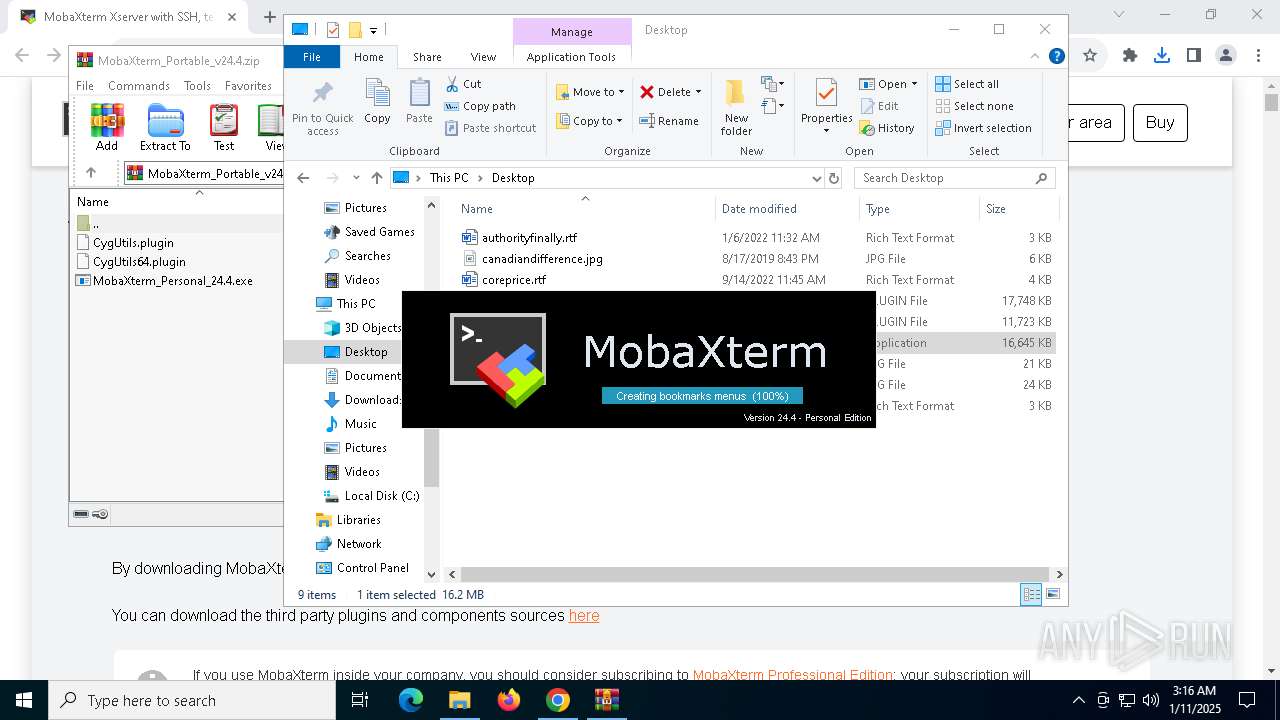
Task: Click WinRAR Add toolbar icon
Action: coord(107,127)
